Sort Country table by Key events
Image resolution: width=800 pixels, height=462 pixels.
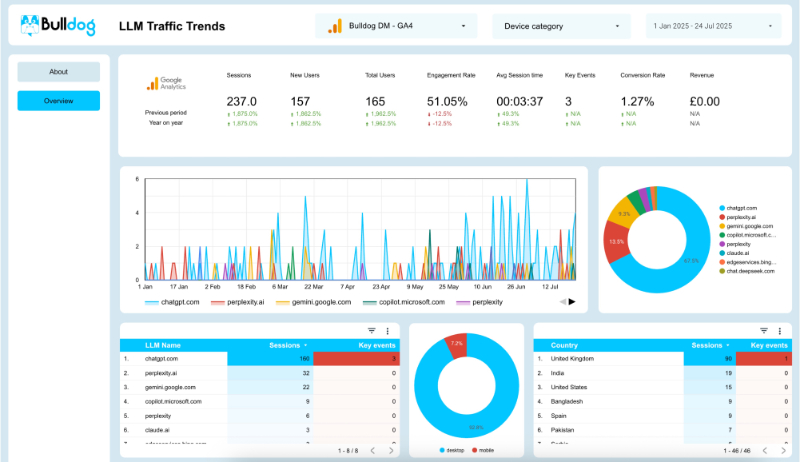[x=769, y=345]
